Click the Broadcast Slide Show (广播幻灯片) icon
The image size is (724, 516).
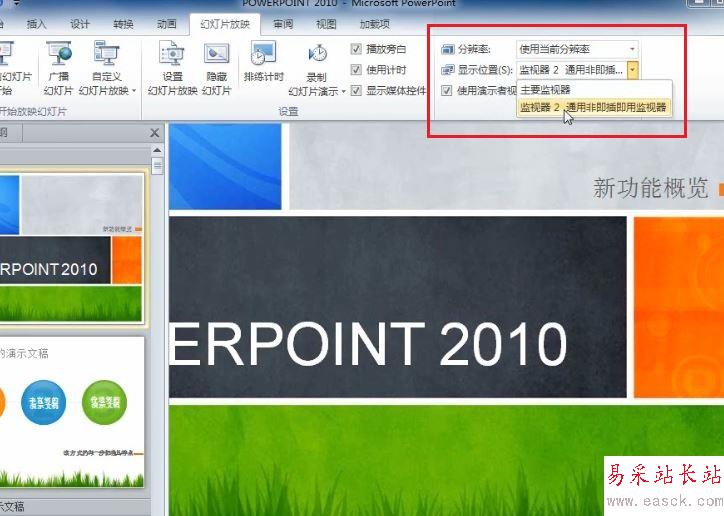point(59,54)
